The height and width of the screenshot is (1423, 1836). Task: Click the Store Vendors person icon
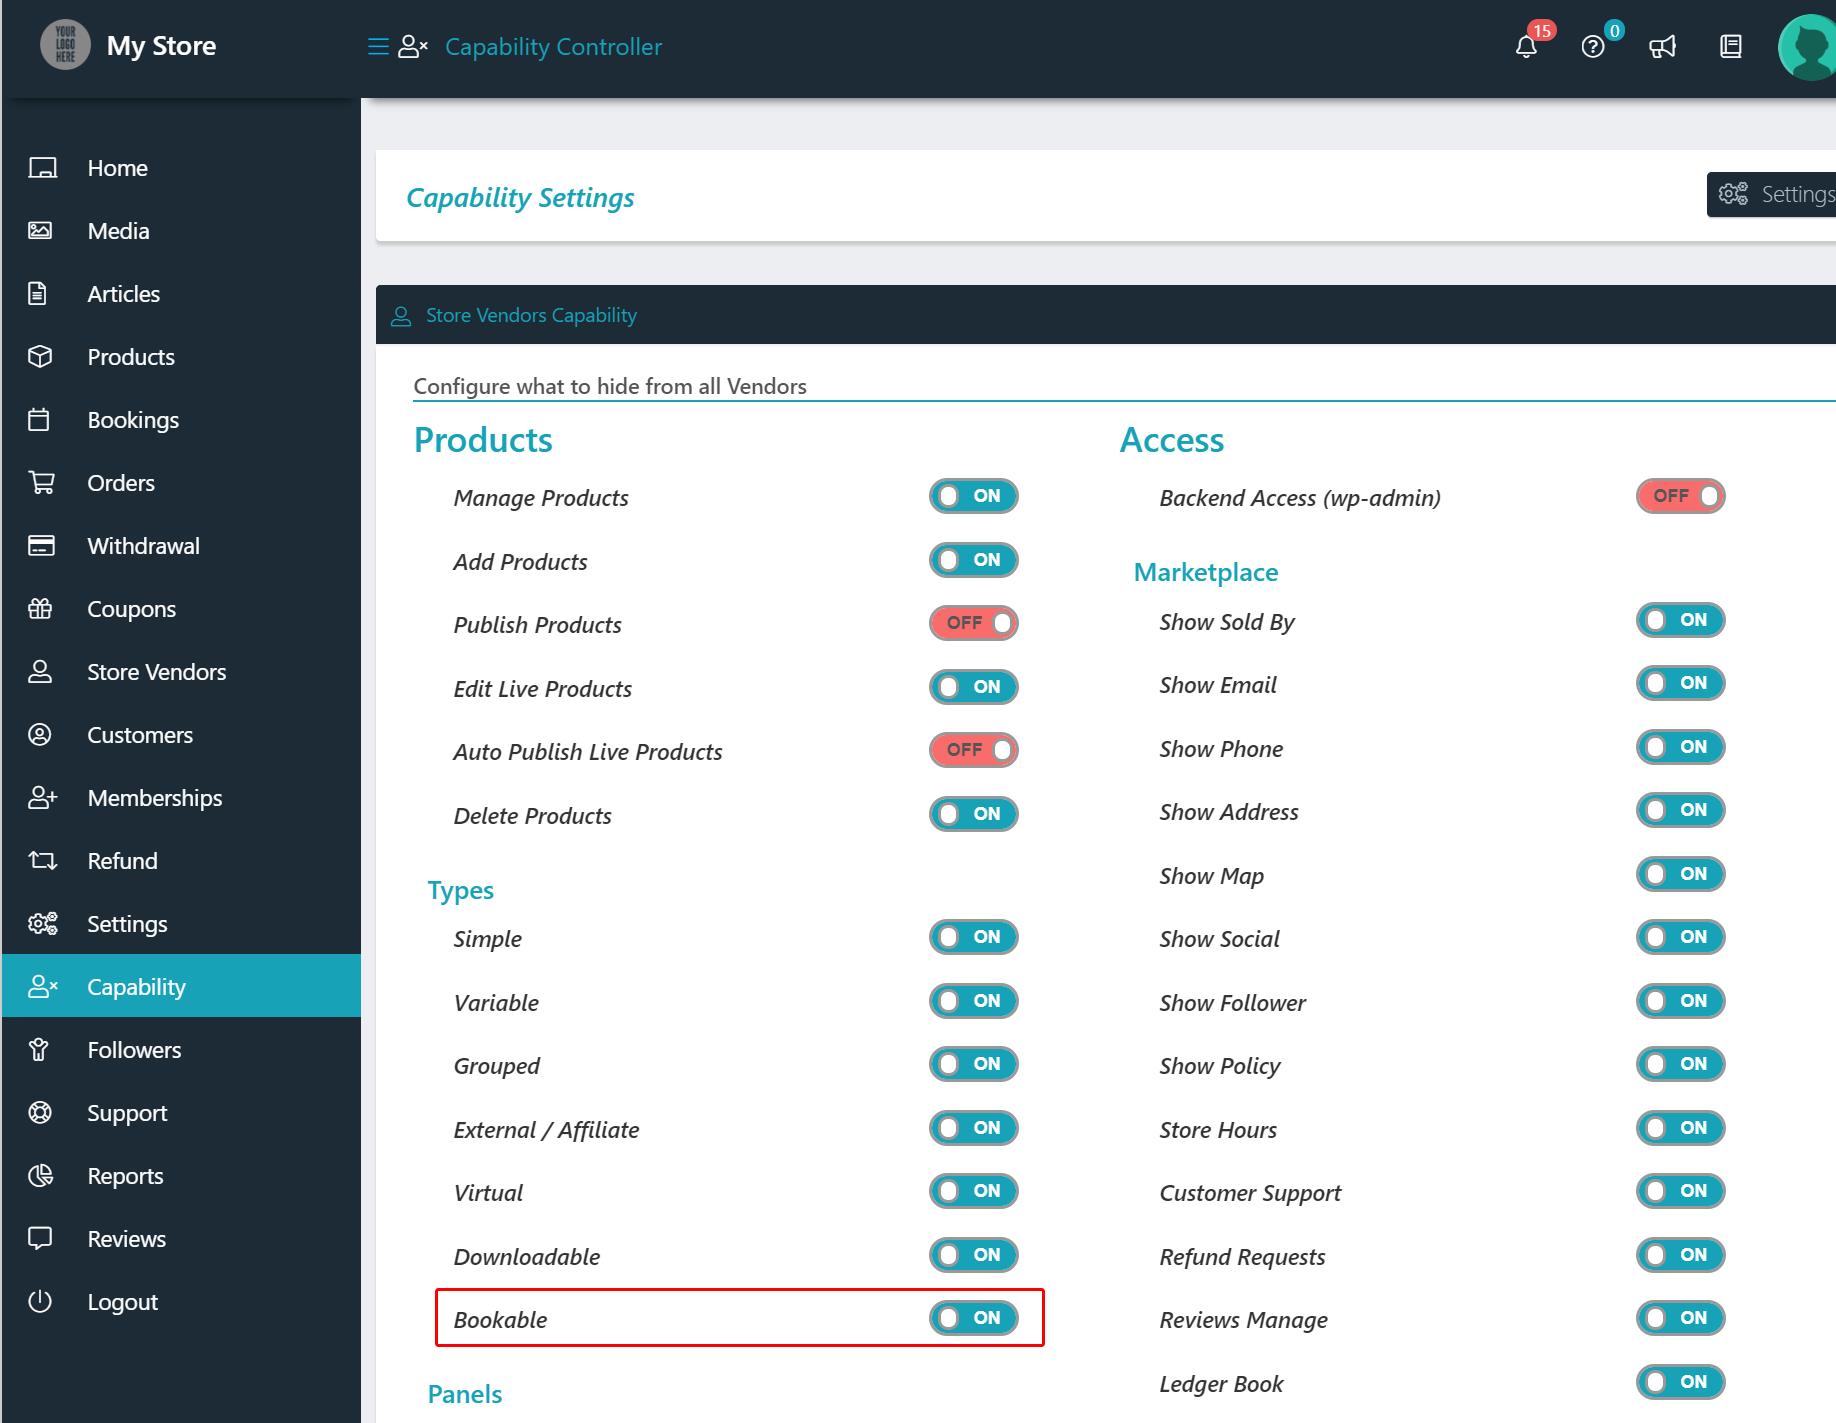40,672
